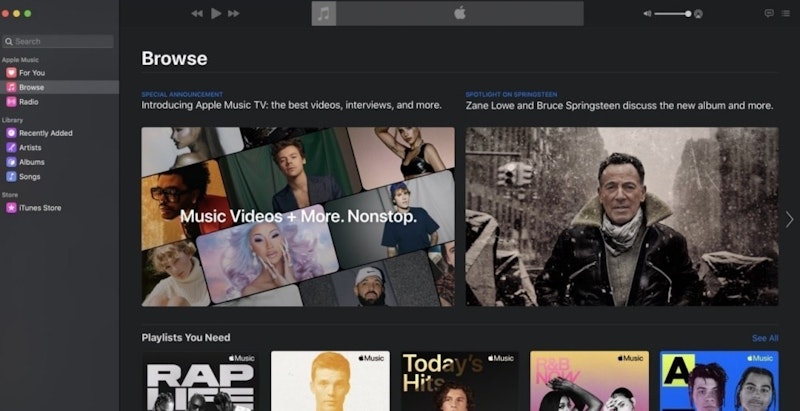The height and width of the screenshot is (411, 800).
Task: Adjust the volume slider
Action: click(x=672, y=14)
